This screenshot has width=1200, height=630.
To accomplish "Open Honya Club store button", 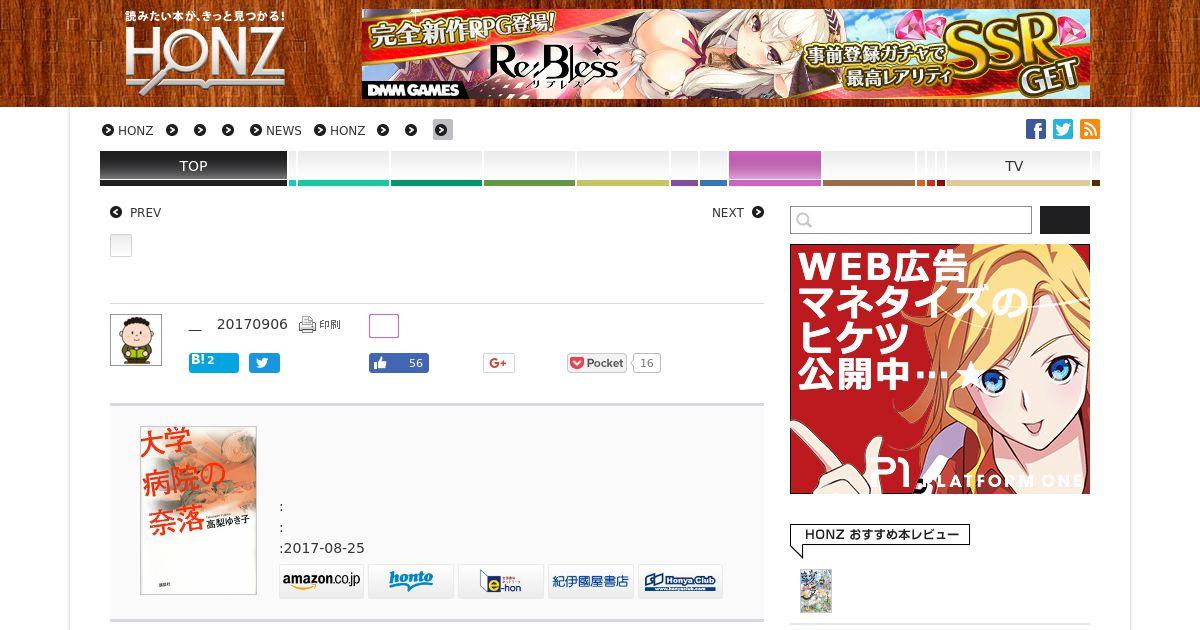I will [x=680, y=581].
